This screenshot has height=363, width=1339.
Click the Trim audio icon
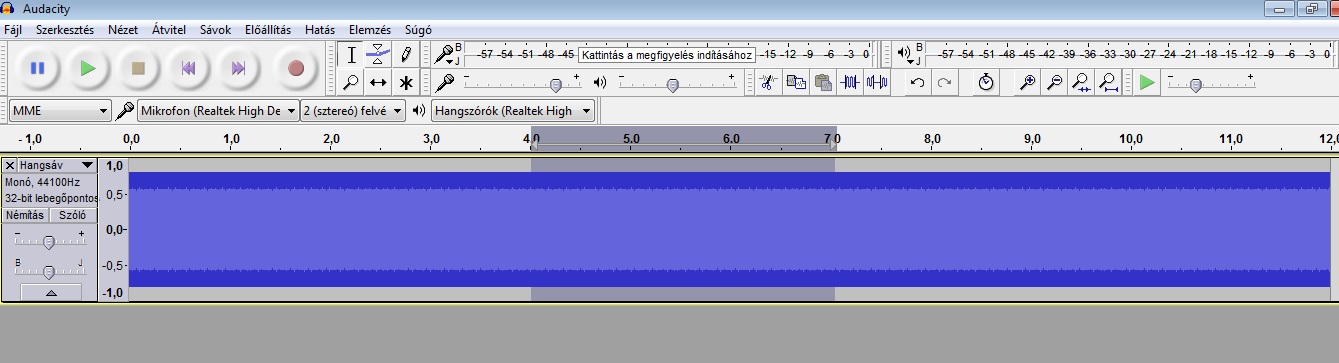(850, 82)
